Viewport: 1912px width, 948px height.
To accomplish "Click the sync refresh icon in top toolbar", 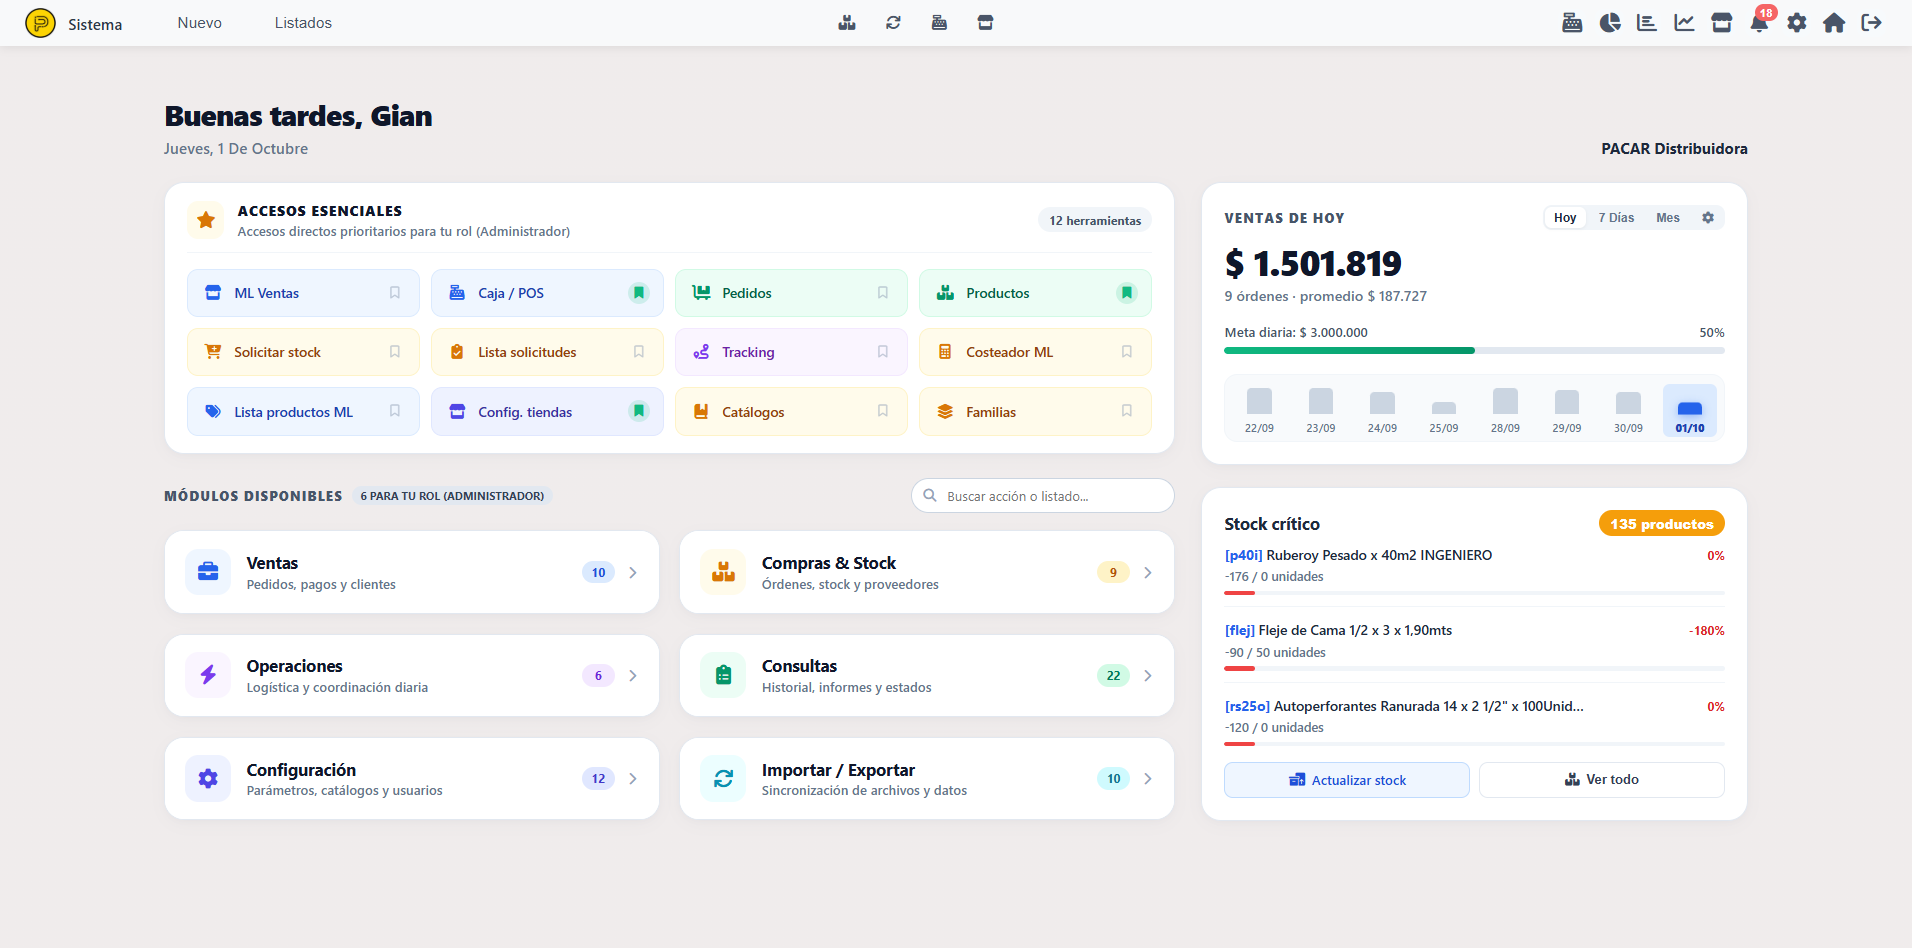I will [x=893, y=23].
